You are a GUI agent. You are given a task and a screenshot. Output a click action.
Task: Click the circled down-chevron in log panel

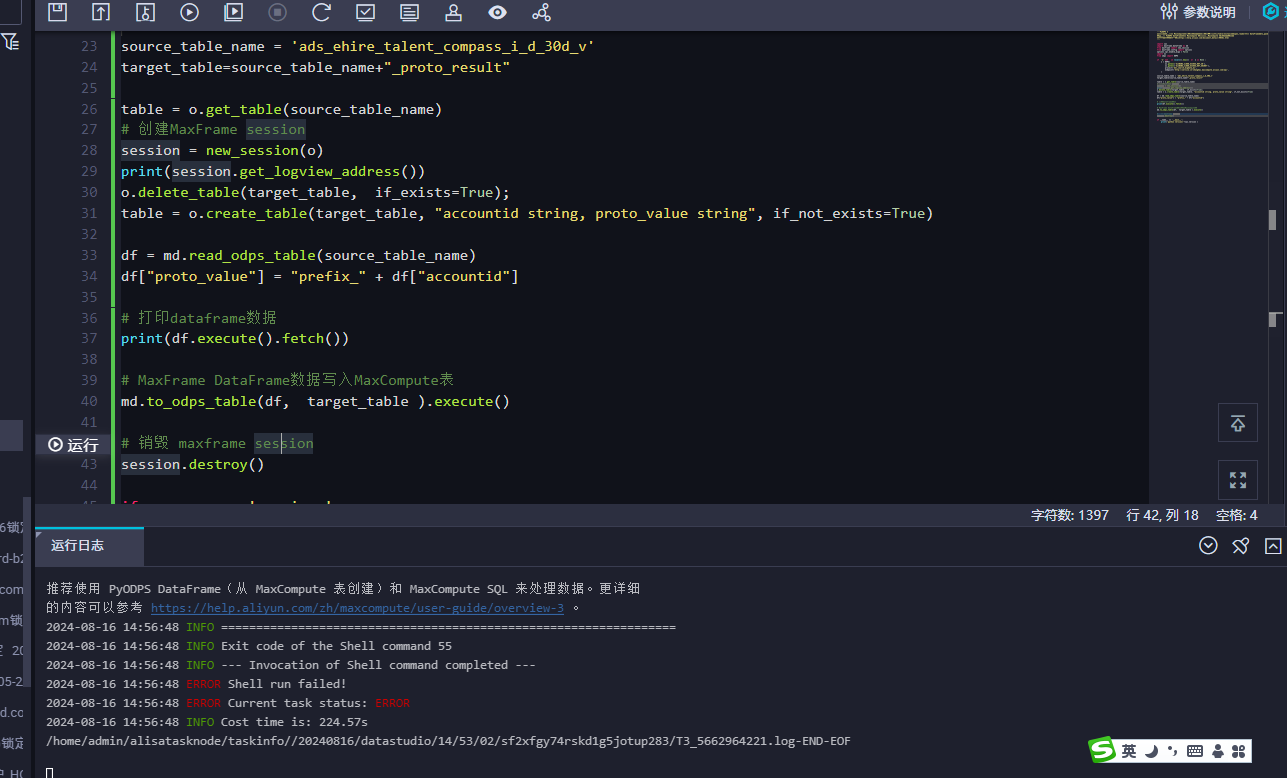coord(1208,546)
